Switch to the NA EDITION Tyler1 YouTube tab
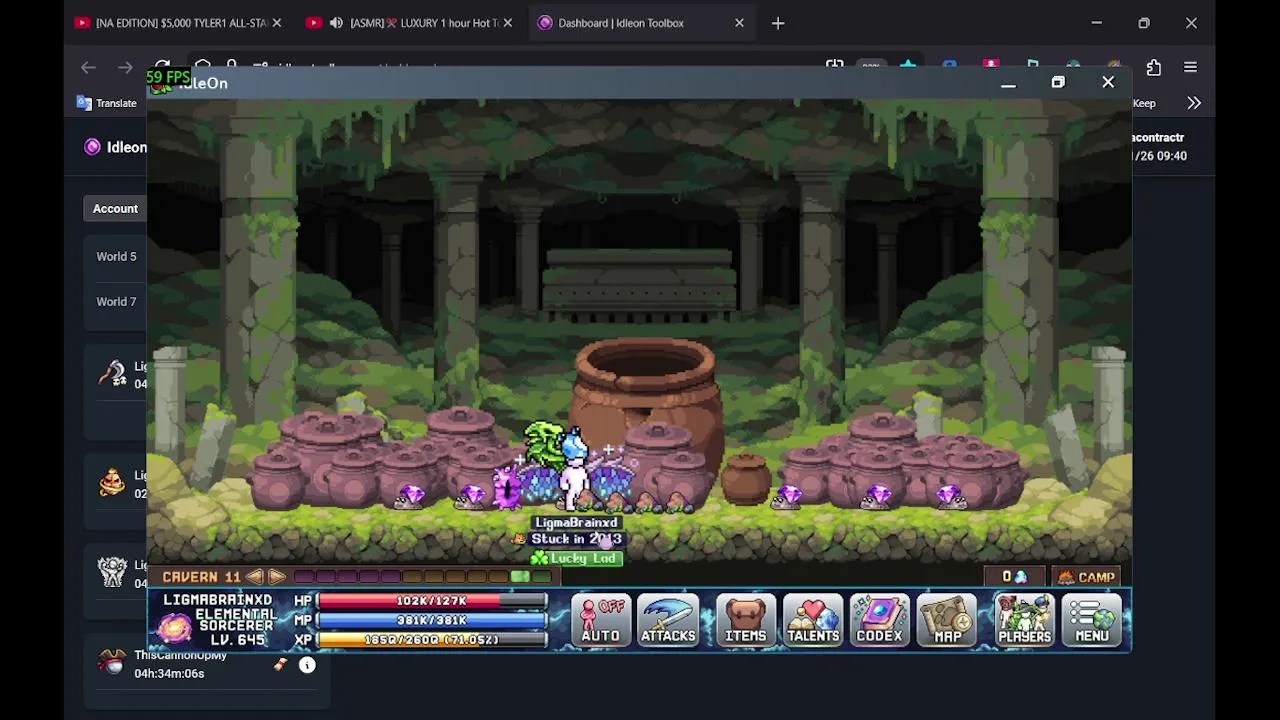The image size is (1280, 720). point(180,23)
